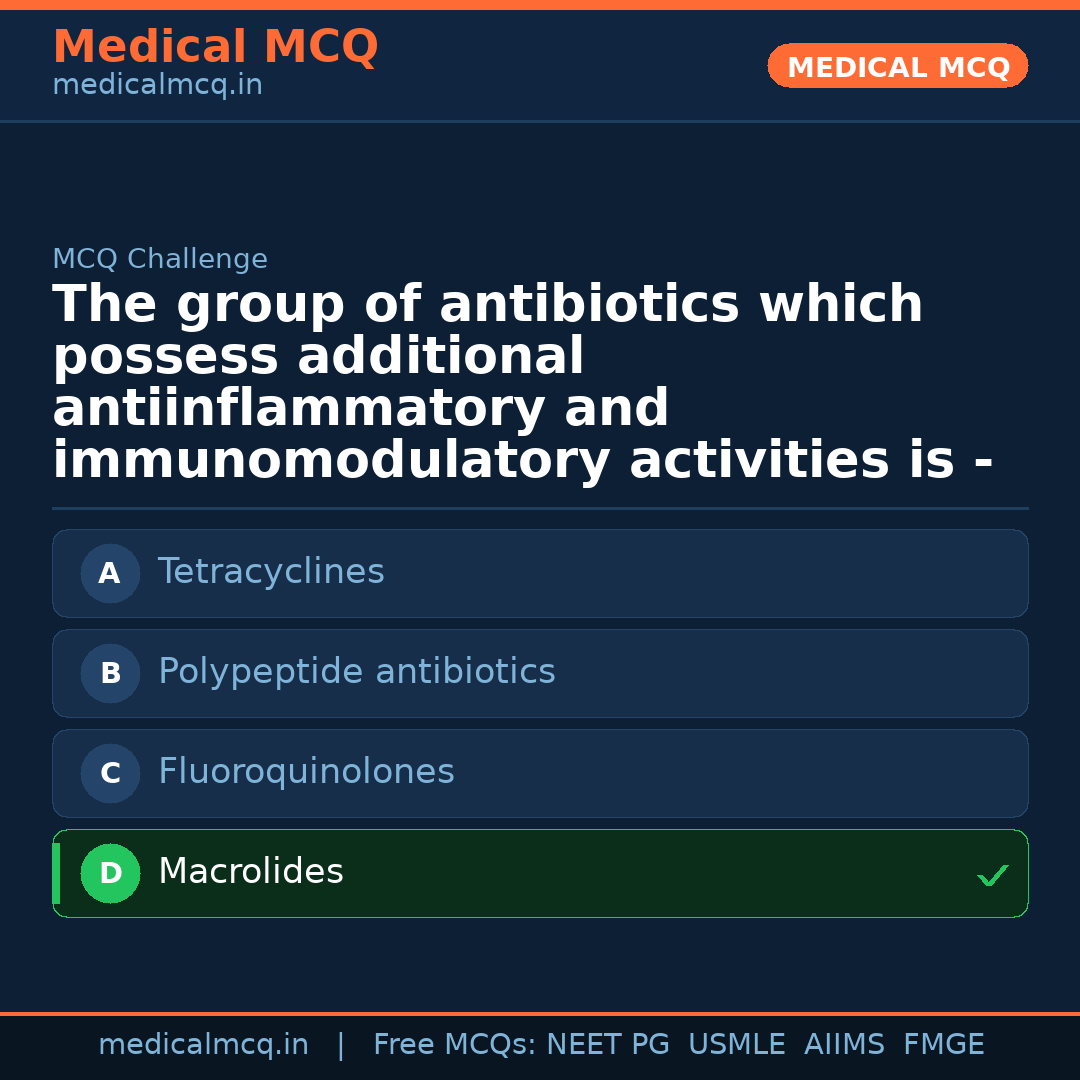
Task: Open the medicalmcq.in link in the footer
Action: [203, 1045]
